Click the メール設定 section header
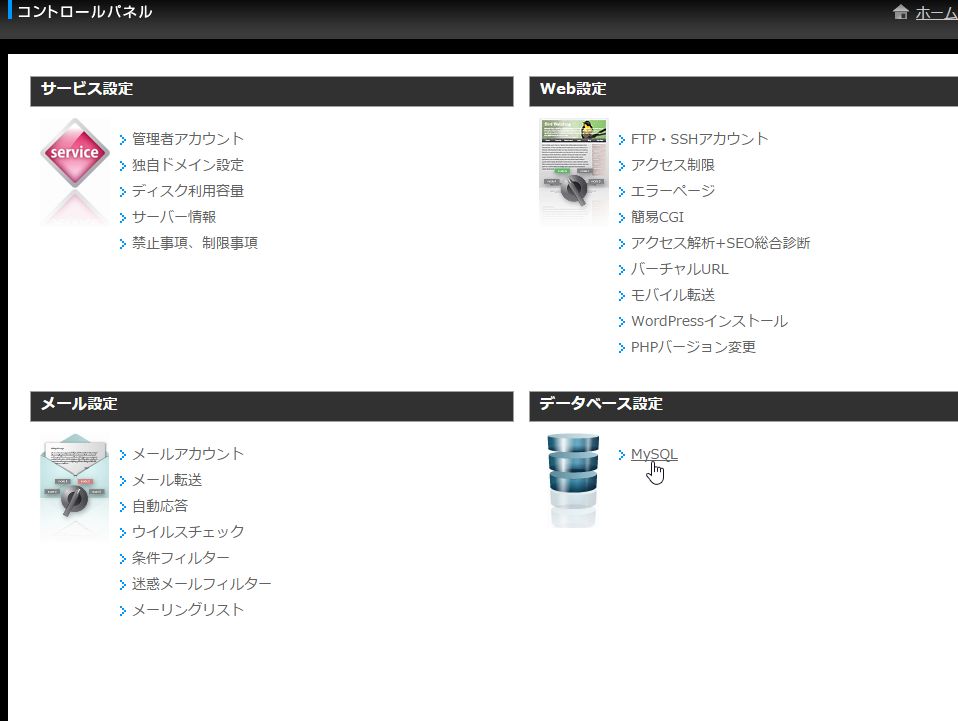Viewport: 958px width, 721px height. coord(272,406)
